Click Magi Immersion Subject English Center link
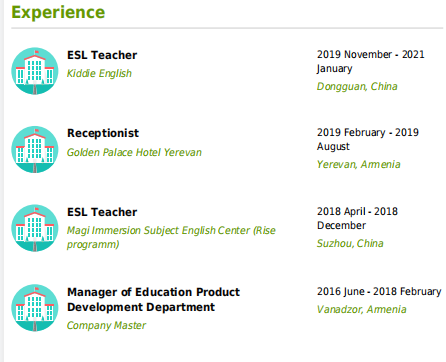Image resolution: width=446 pixels, height=362 pixels. 171,237
